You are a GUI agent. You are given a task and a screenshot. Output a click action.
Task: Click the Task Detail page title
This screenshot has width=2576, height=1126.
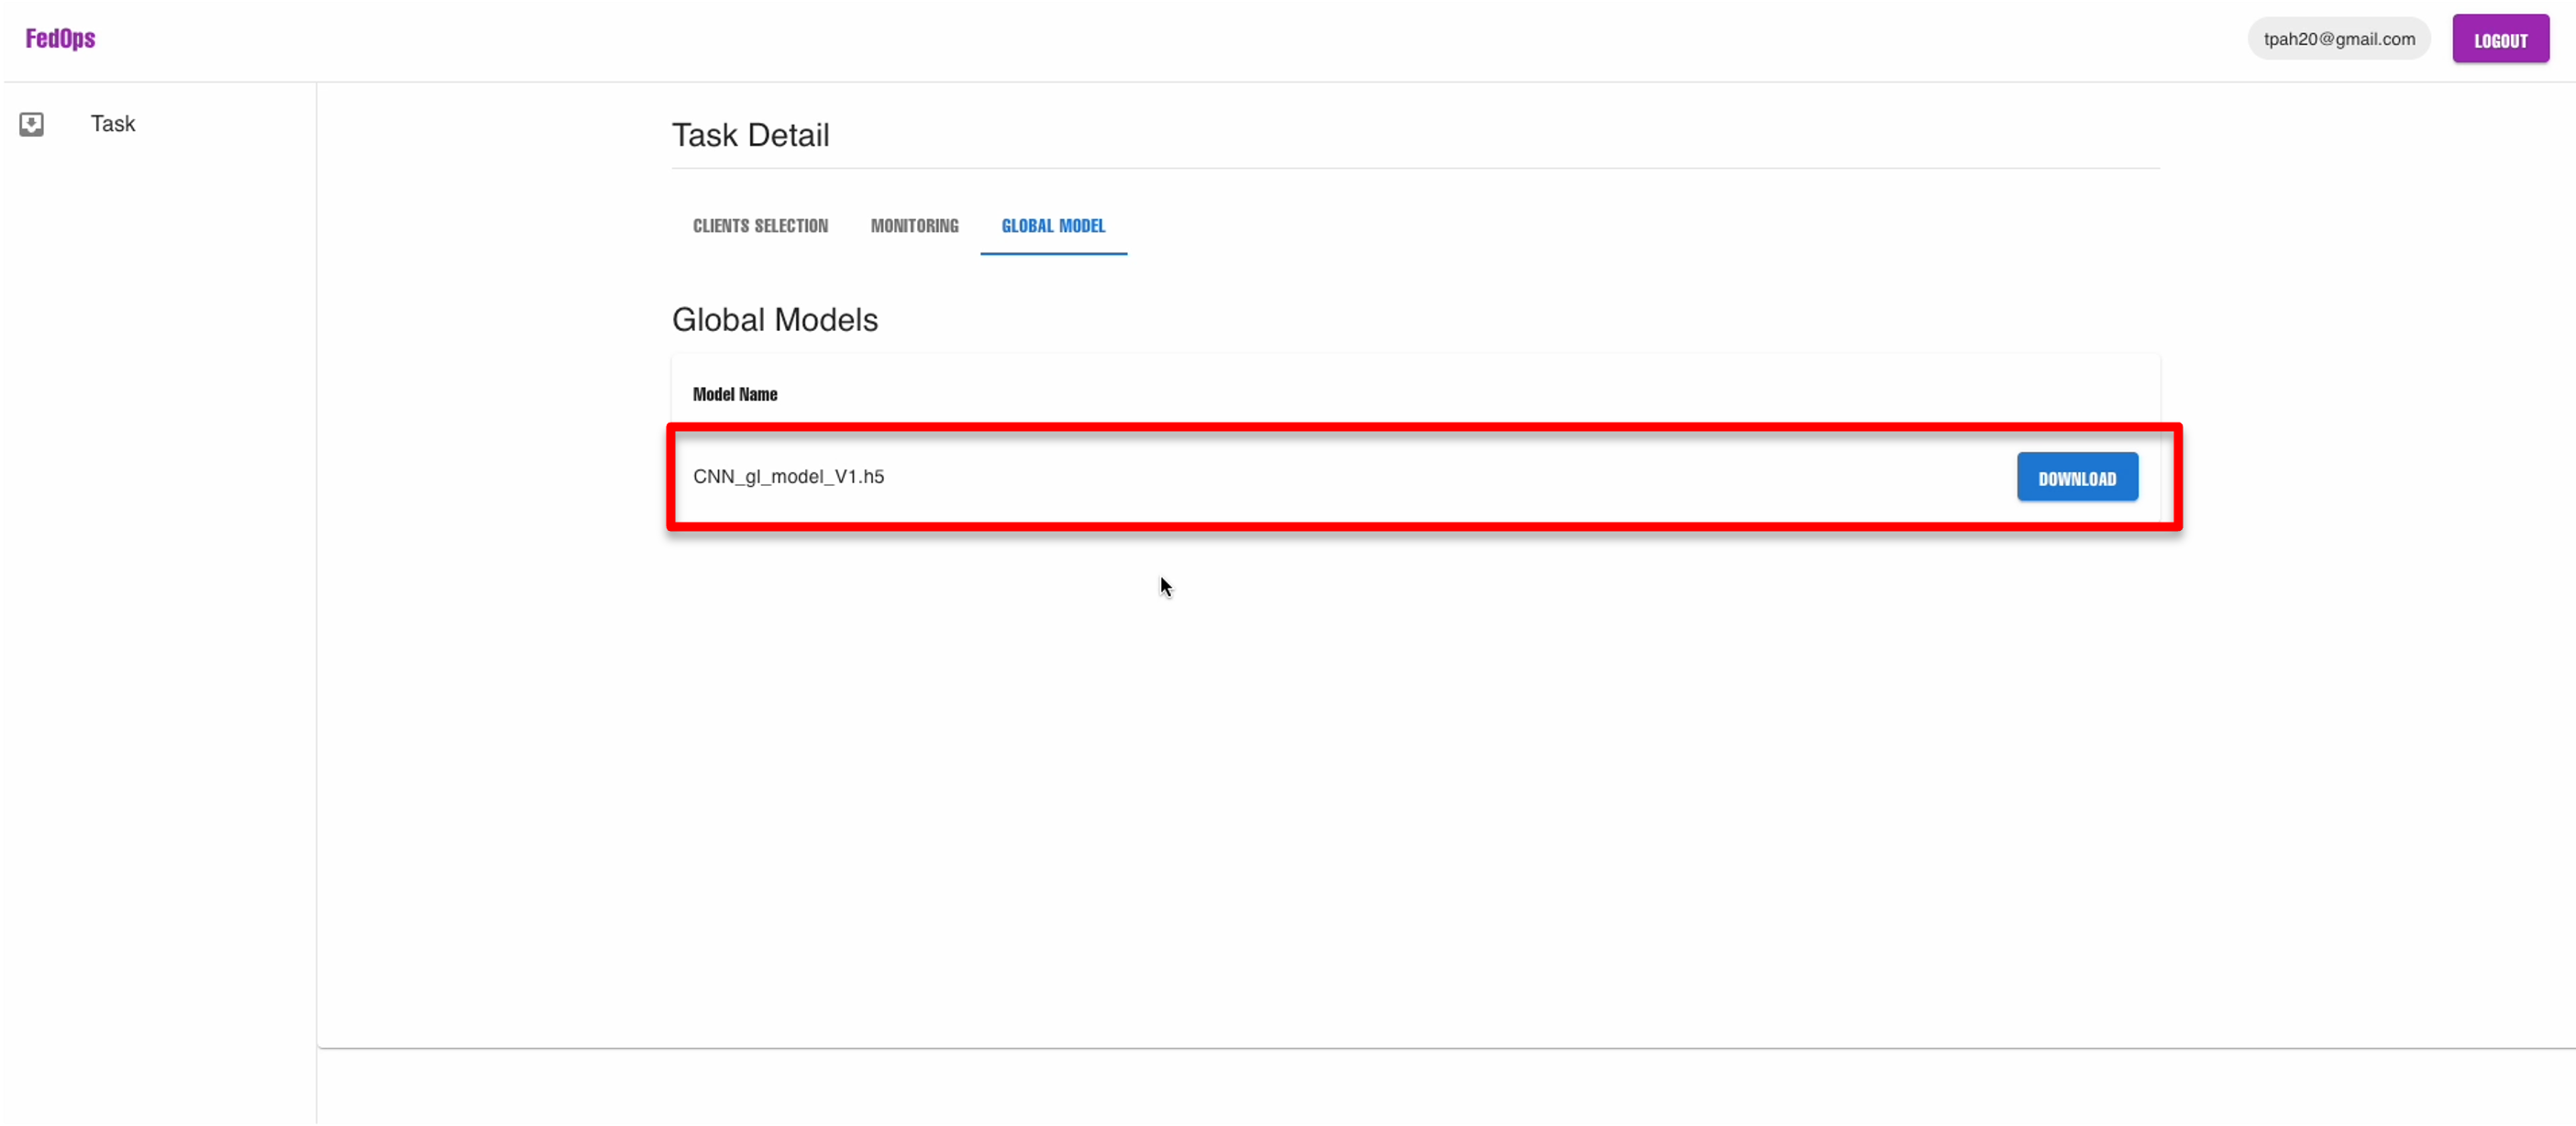(x=750, y=135)
